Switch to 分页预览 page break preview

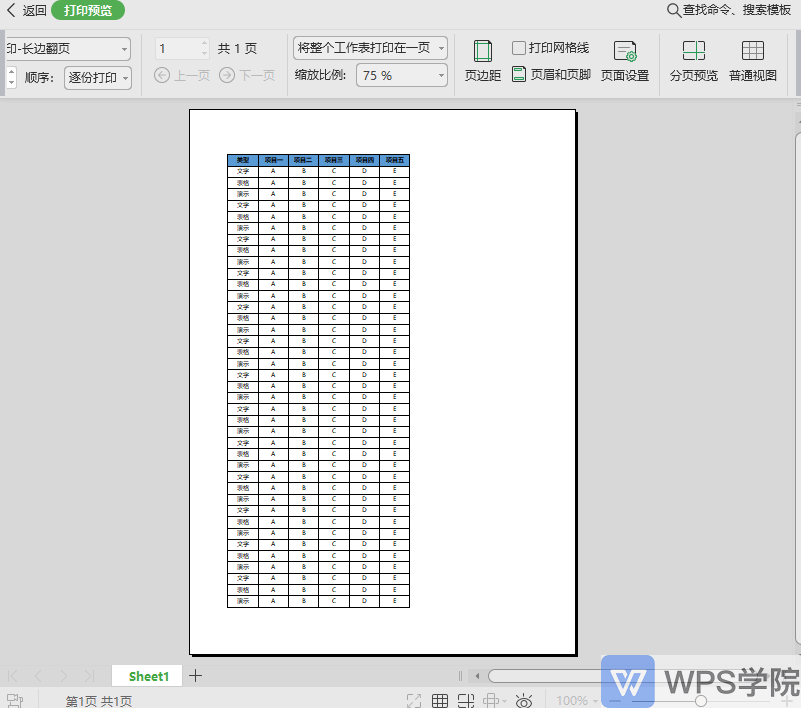(x=694, y=61)
